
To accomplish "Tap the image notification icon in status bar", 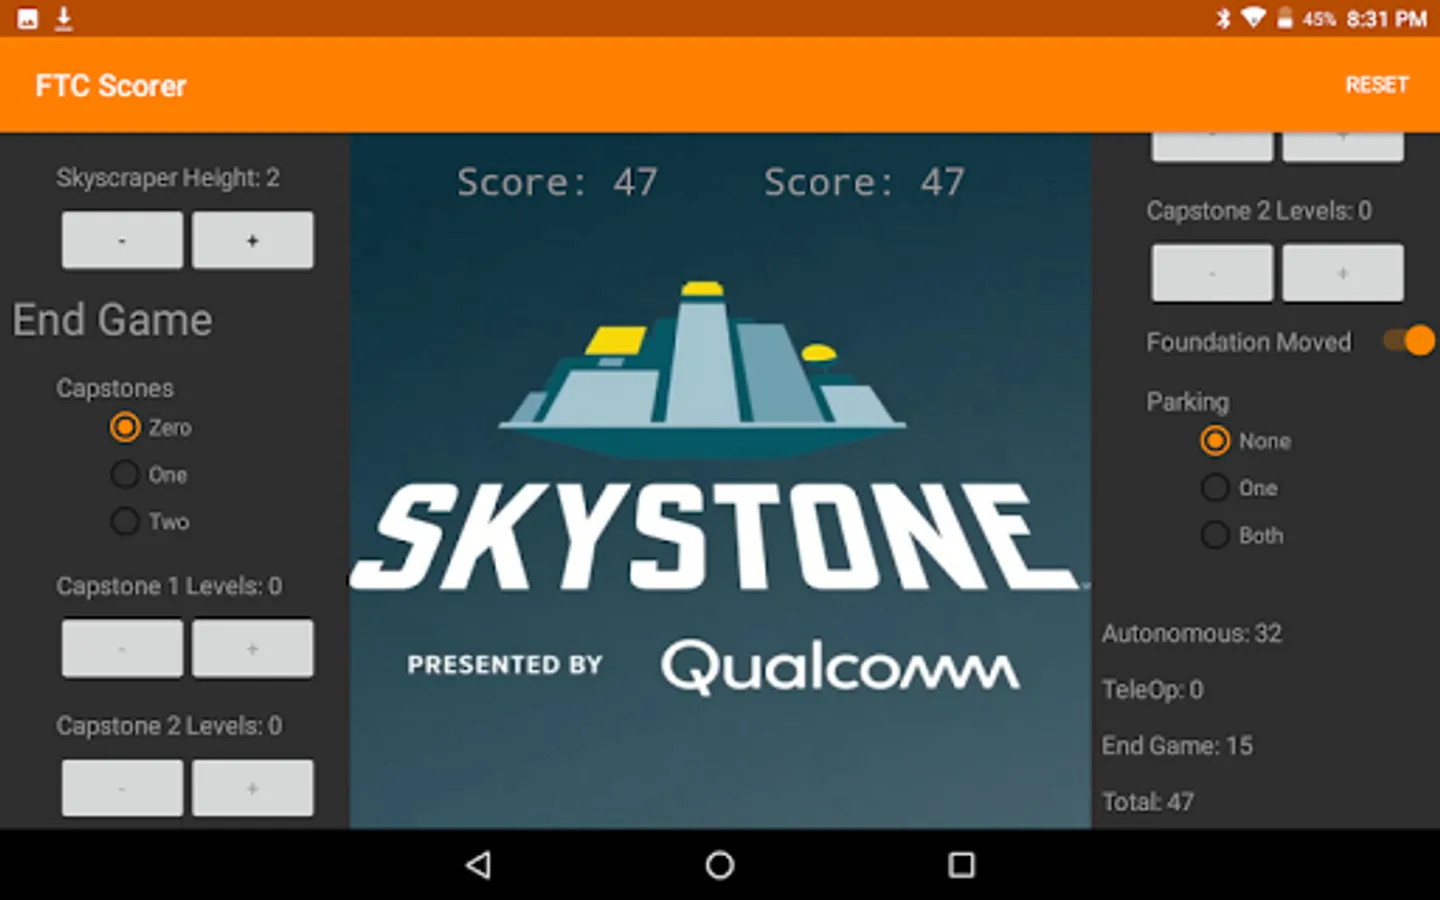I will tap(28, 18).
